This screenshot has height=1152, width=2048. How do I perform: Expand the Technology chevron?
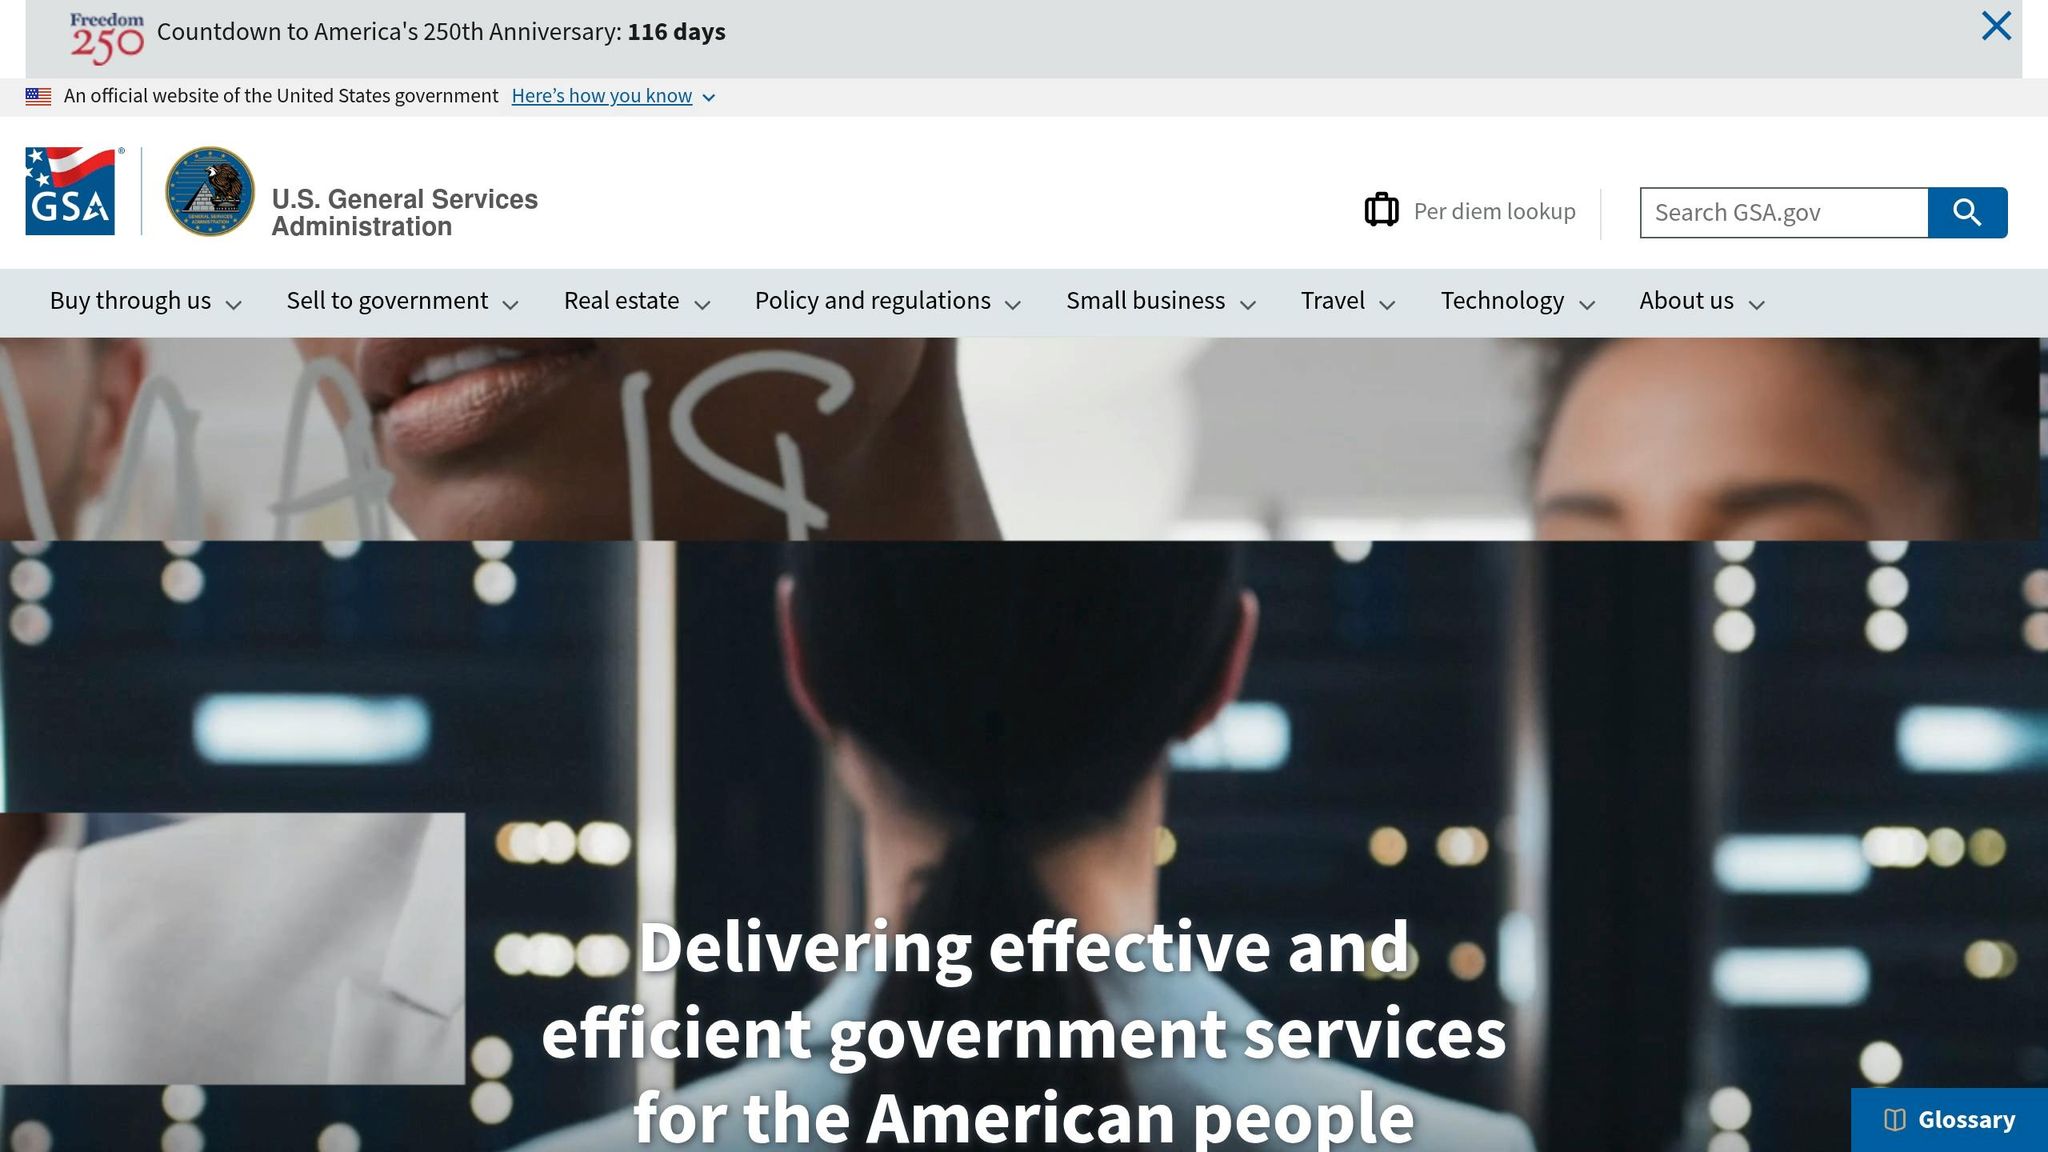click(x=1587, y=304)
